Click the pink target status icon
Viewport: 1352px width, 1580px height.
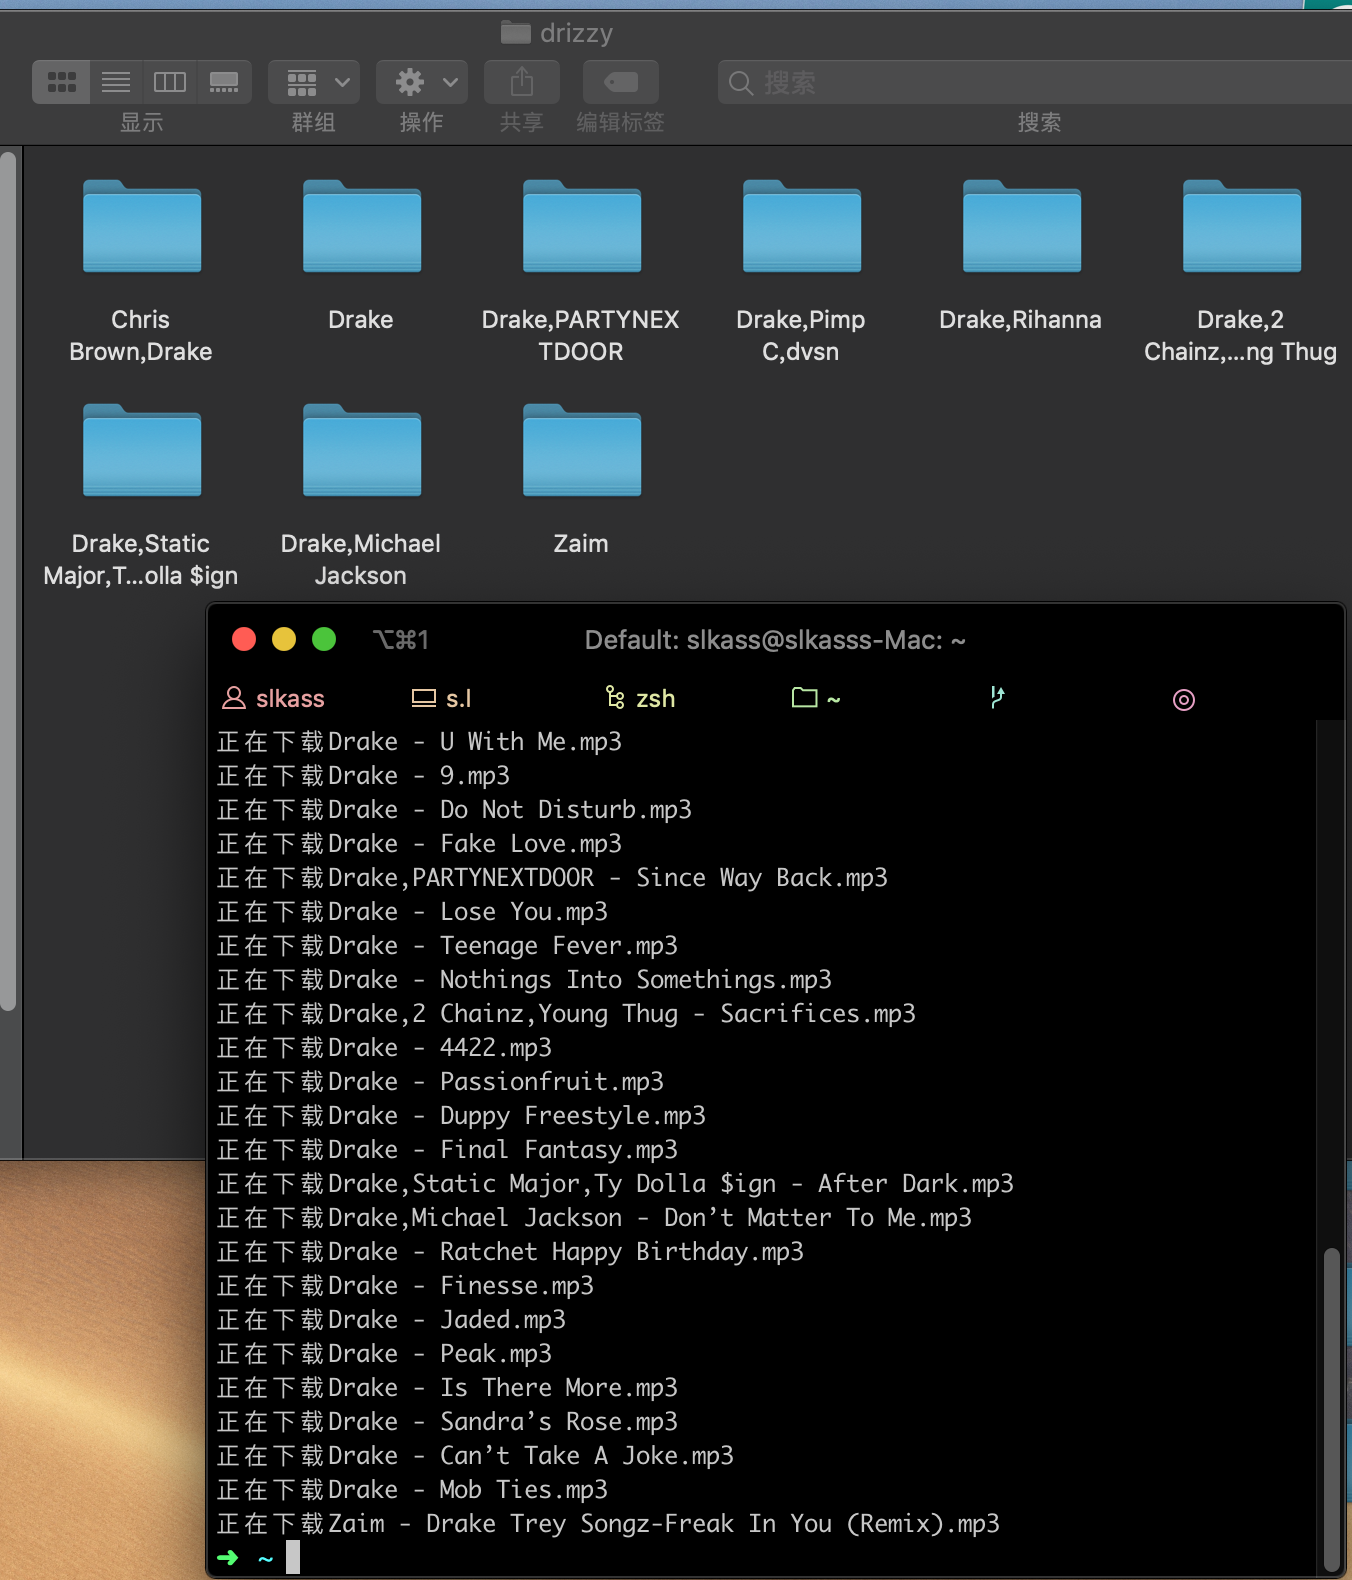[x=1184, y=699]
